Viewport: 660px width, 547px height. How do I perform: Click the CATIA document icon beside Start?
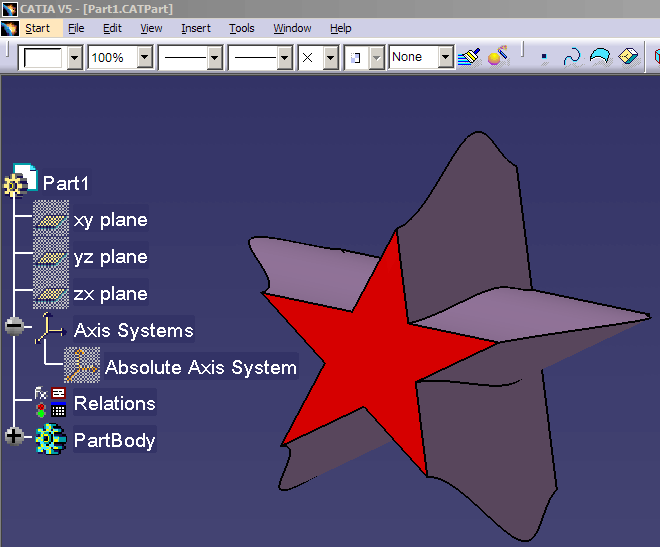(x=10, y=28)
